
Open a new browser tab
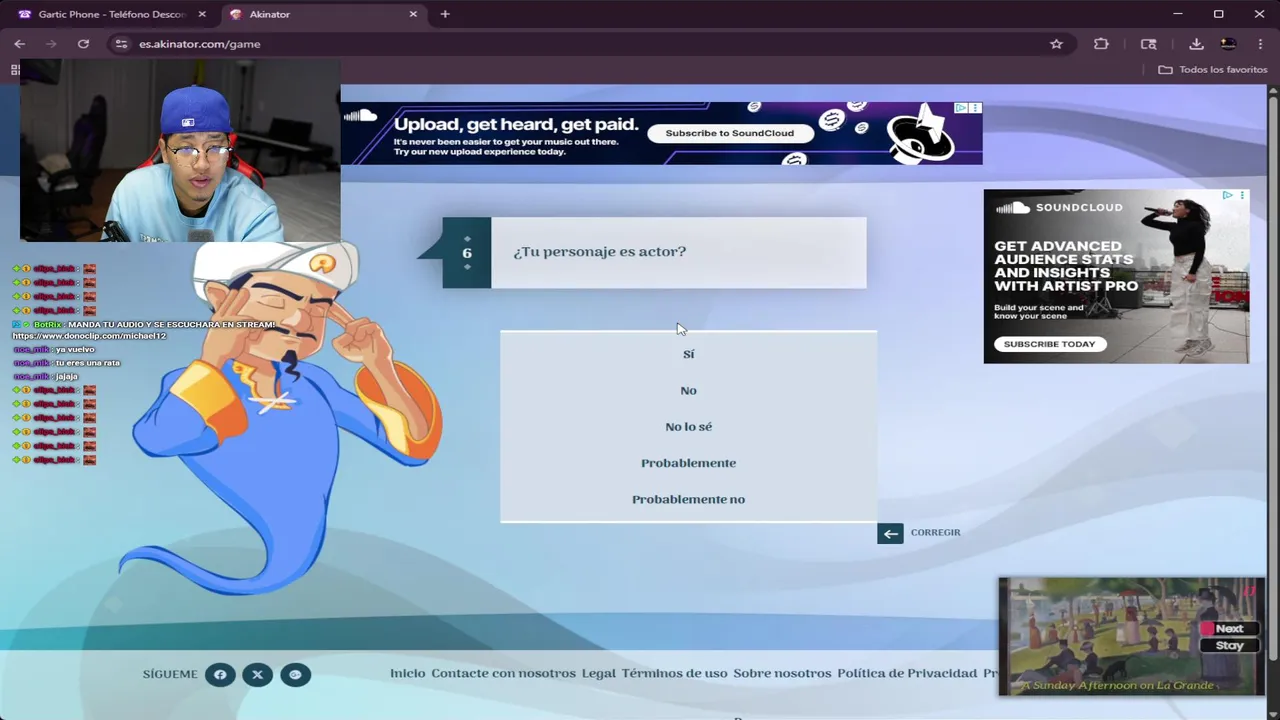tap(445, 14)
